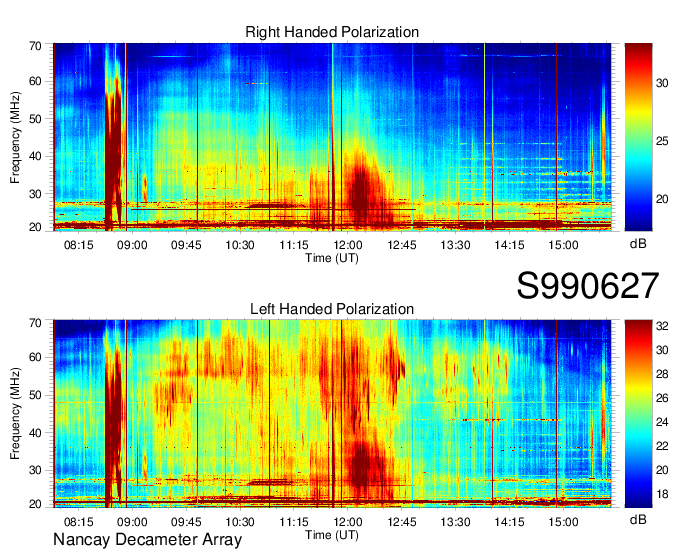680x552 pixels.
Task: Click the Left Handed plot color bar
Action: click(638, 414)
